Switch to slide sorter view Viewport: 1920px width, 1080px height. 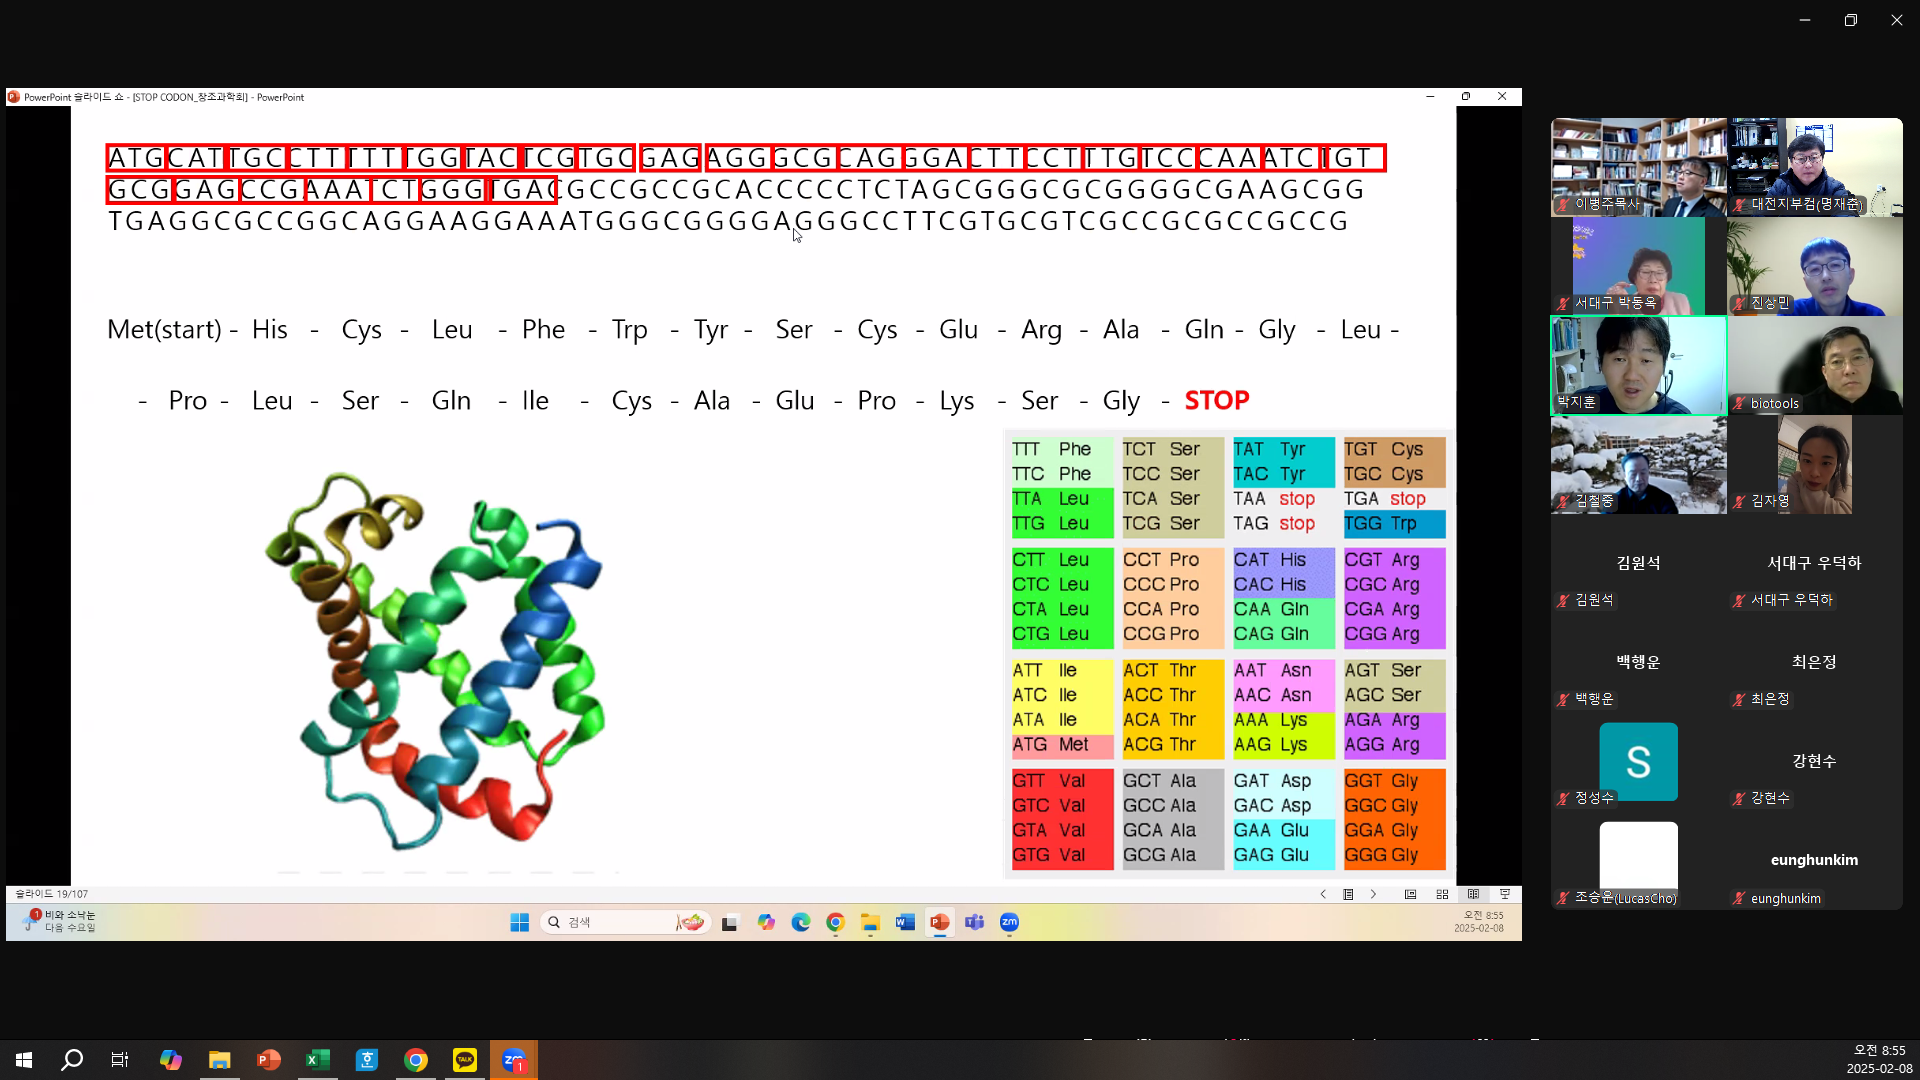[x=1442, y=894]
